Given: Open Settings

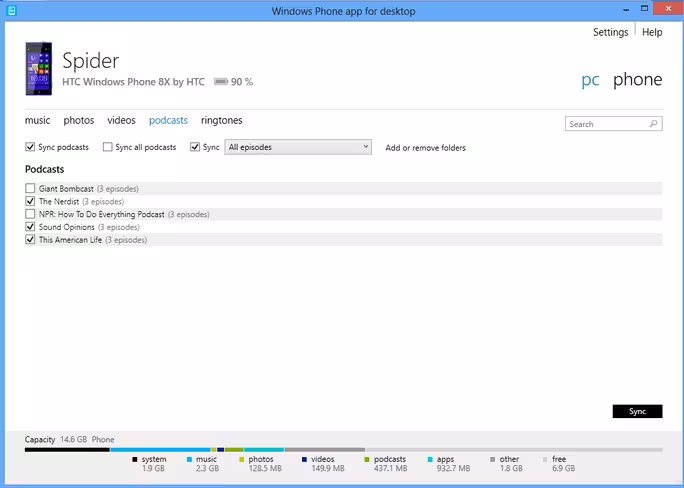Looking at the screenshot, I should pos(610,32).
